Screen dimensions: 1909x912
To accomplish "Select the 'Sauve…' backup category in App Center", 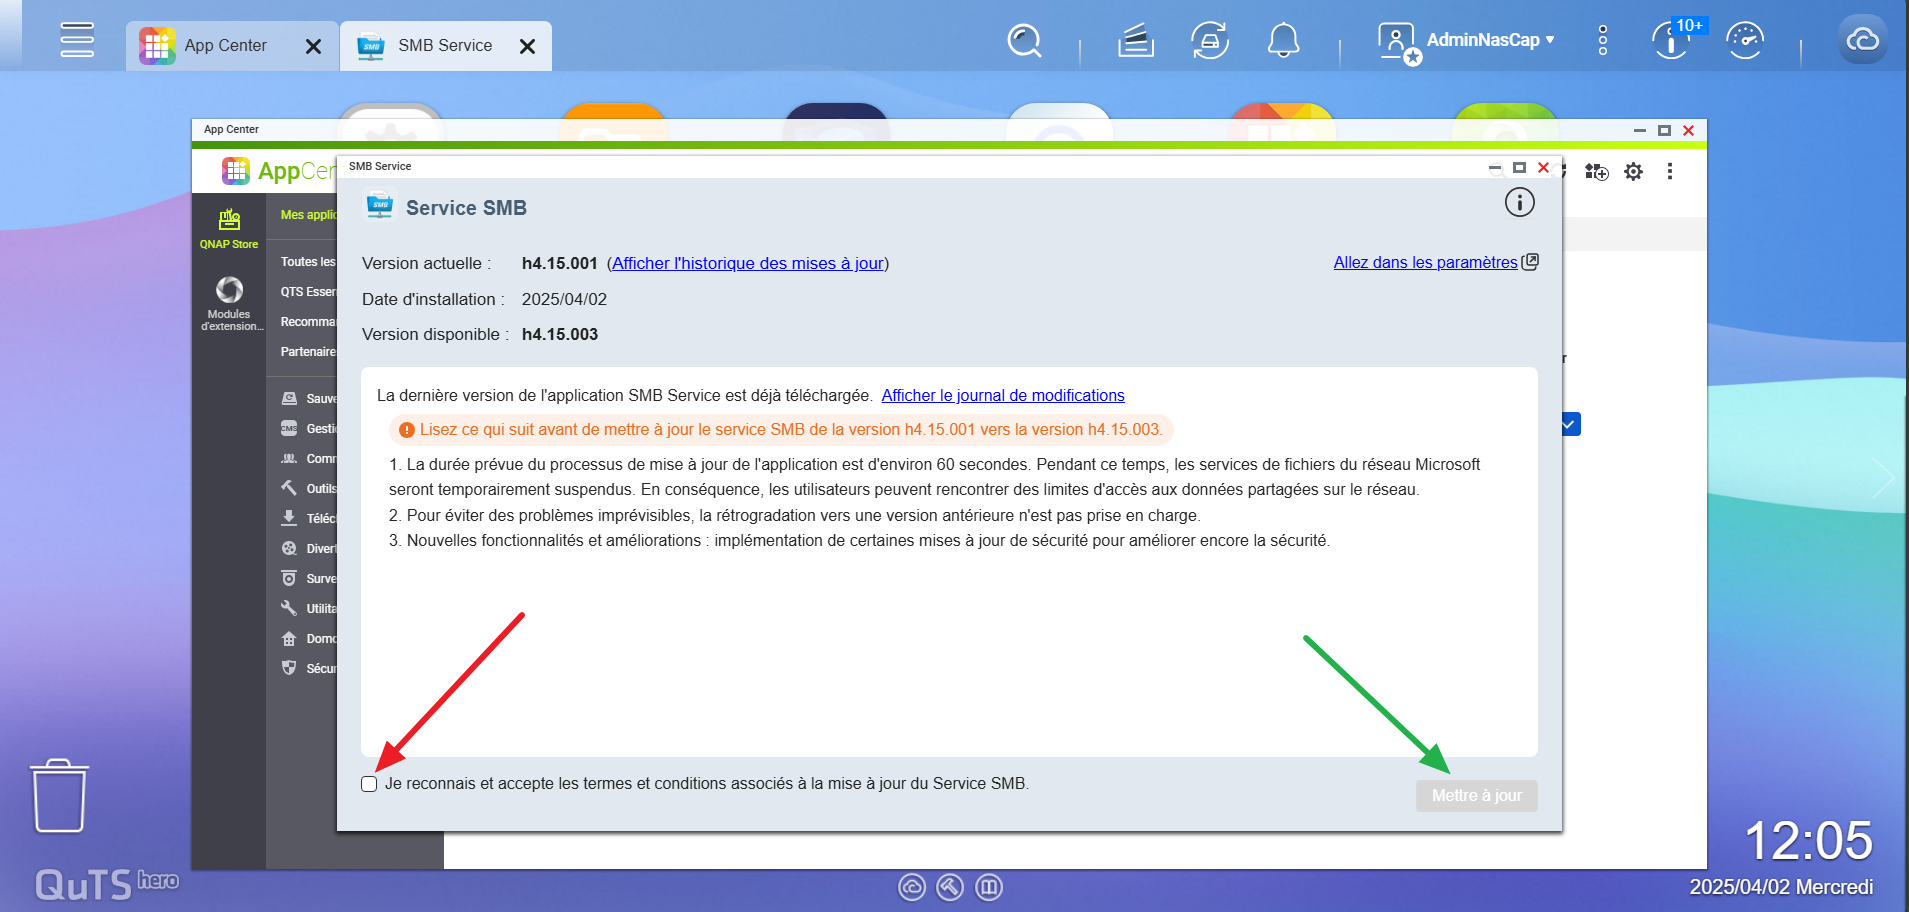I will tap(307, 399).
